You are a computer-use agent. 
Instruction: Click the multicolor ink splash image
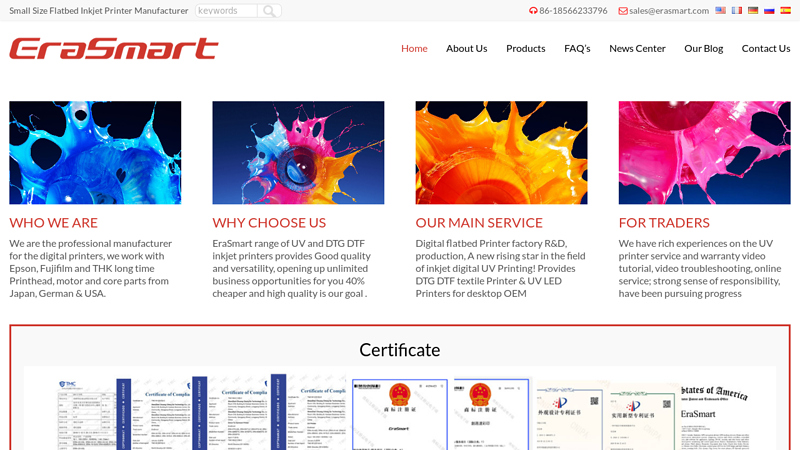298,153
